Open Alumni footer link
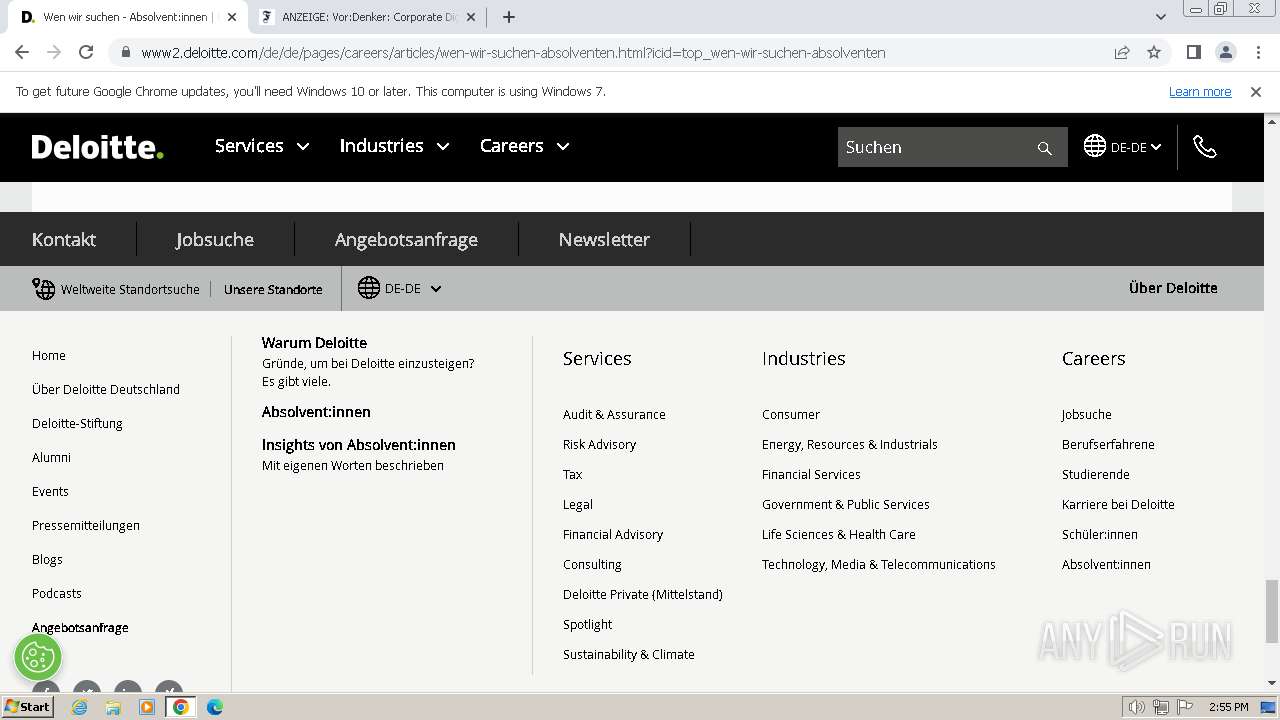 pos(51,457)
